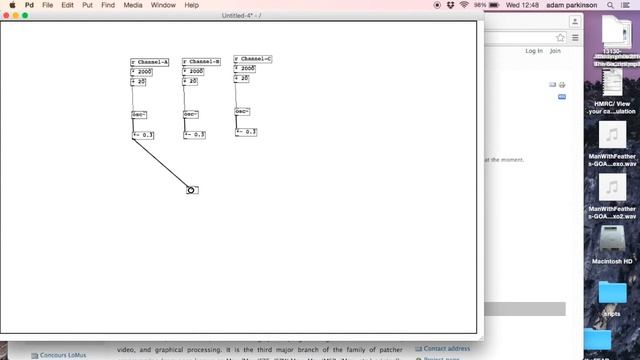Click the blue badge on the web page
This screenshot has height=360, width=640.
point(562,97)
